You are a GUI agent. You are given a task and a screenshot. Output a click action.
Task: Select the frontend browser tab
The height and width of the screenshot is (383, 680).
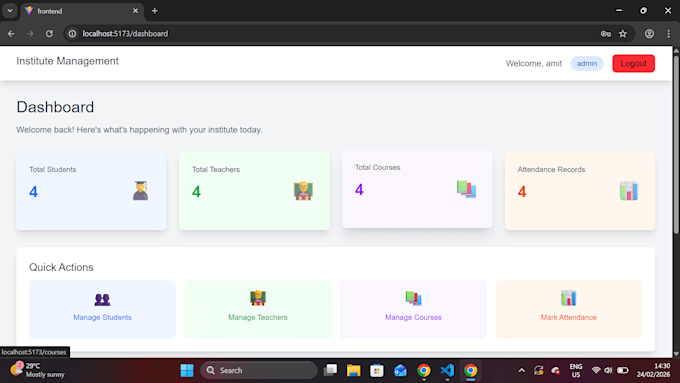82,11
